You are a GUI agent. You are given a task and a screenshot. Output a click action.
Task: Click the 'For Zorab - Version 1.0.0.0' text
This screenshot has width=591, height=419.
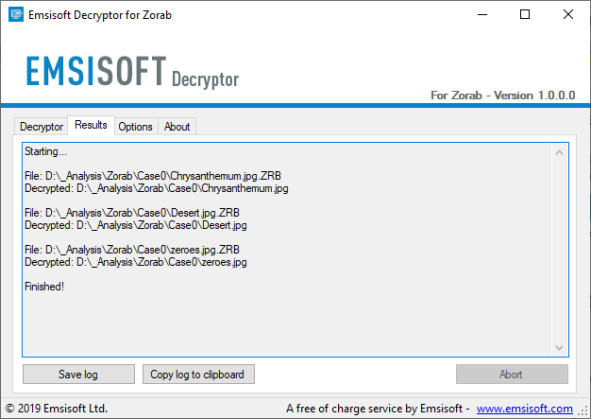click(x=503, y=95)
